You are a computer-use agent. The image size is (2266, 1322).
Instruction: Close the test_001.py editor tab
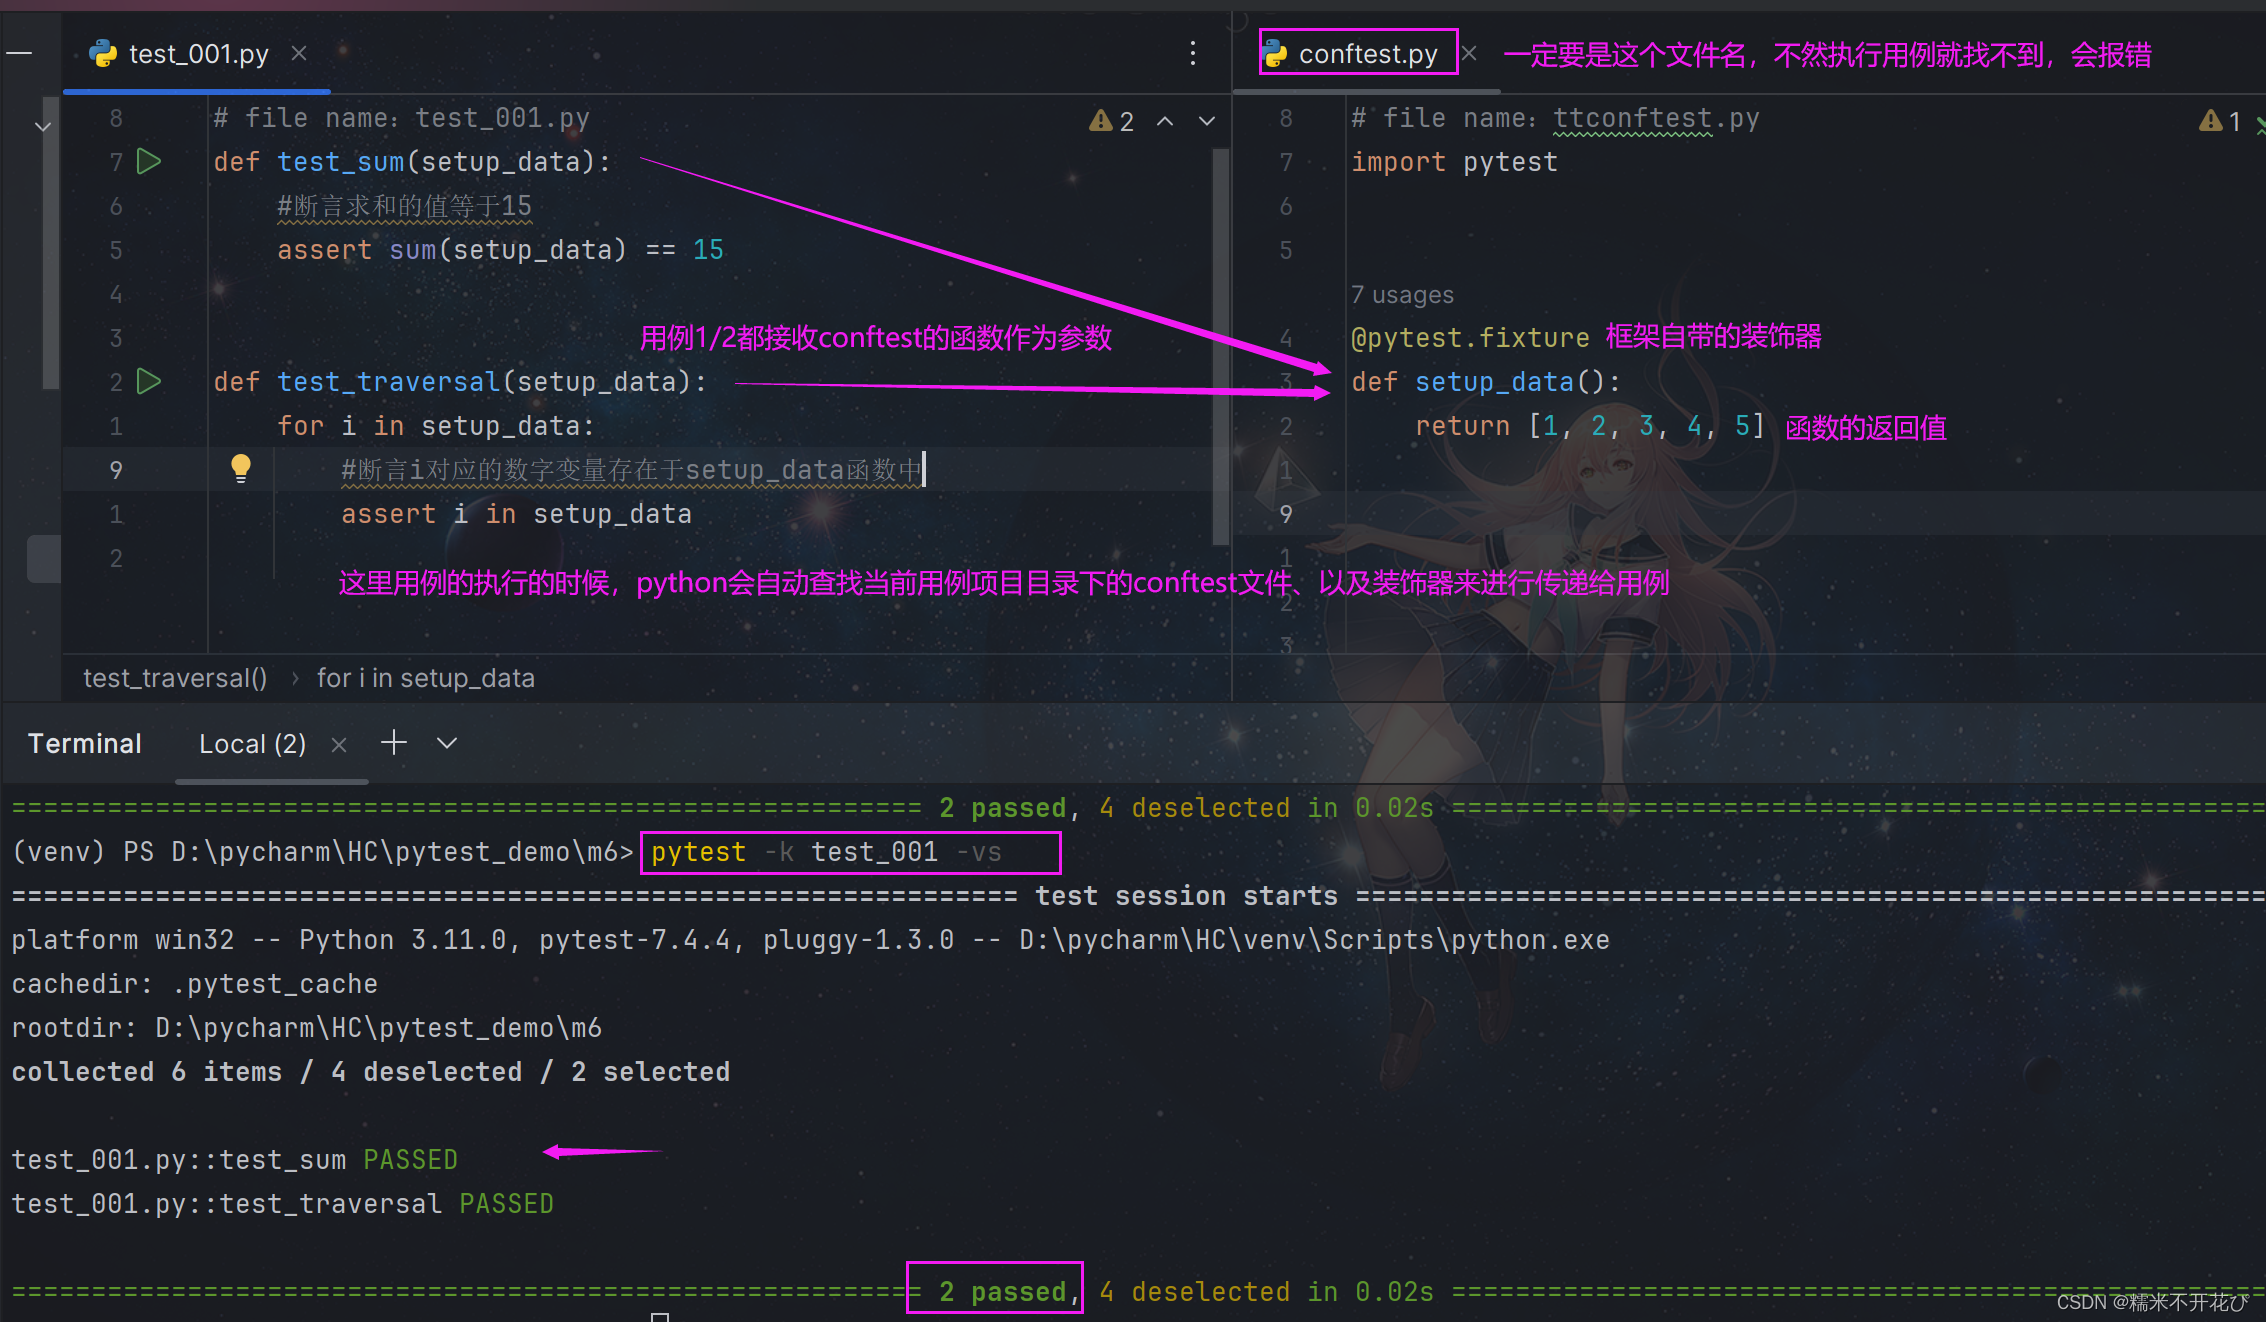pyautogui.click(x=299, y=54)
